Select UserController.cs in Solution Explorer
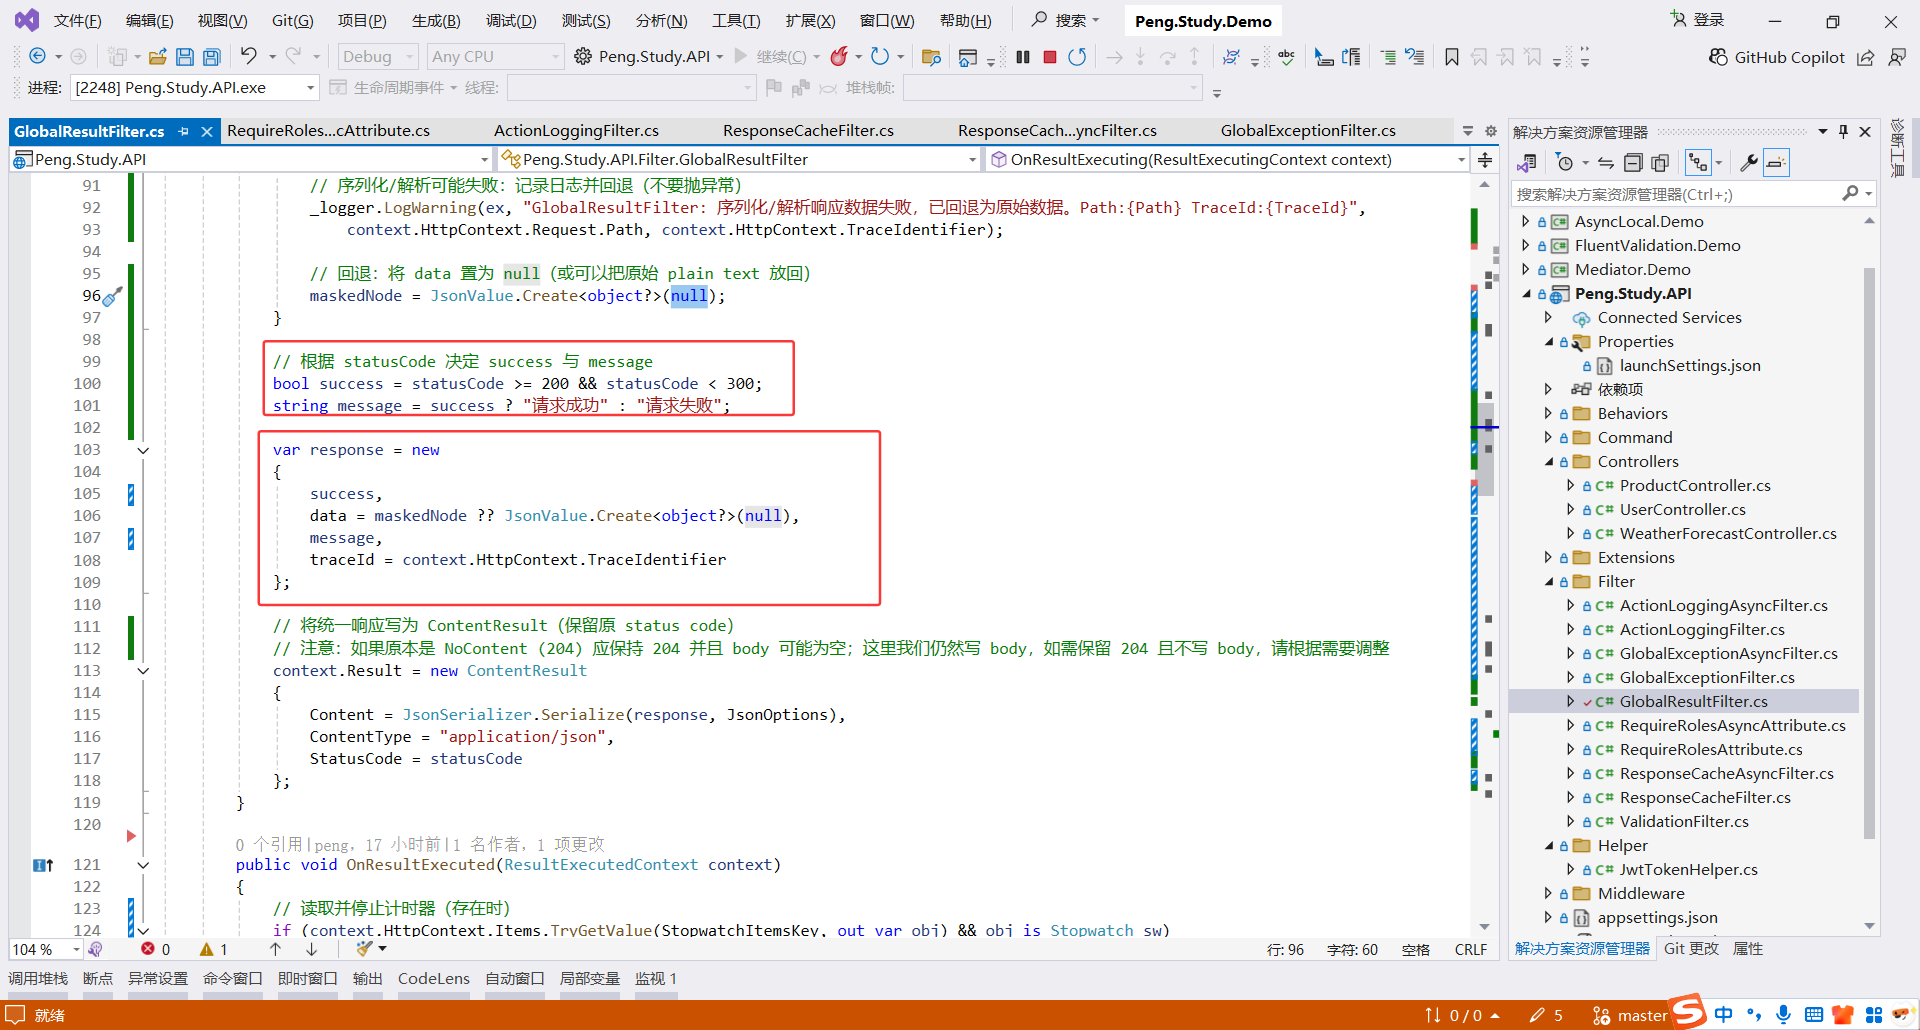The image size is (1920, 1030). [1683, 510]
